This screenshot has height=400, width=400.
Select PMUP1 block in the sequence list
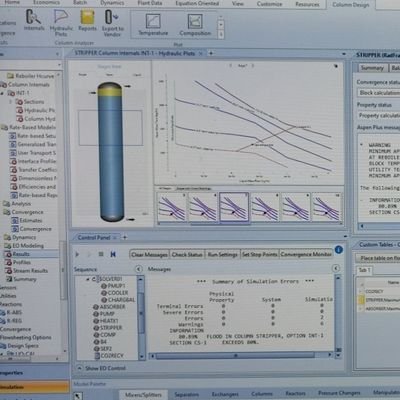coord(113,286)
